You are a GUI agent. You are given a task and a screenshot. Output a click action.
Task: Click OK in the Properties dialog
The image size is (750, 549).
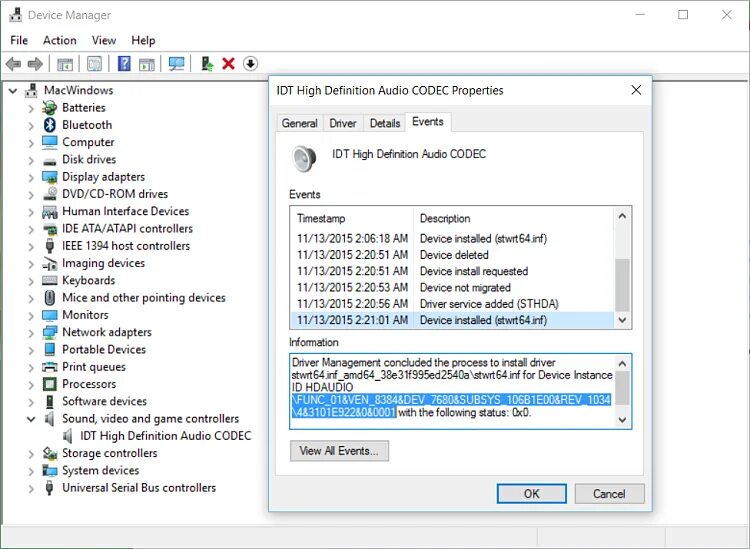[531, 494]
